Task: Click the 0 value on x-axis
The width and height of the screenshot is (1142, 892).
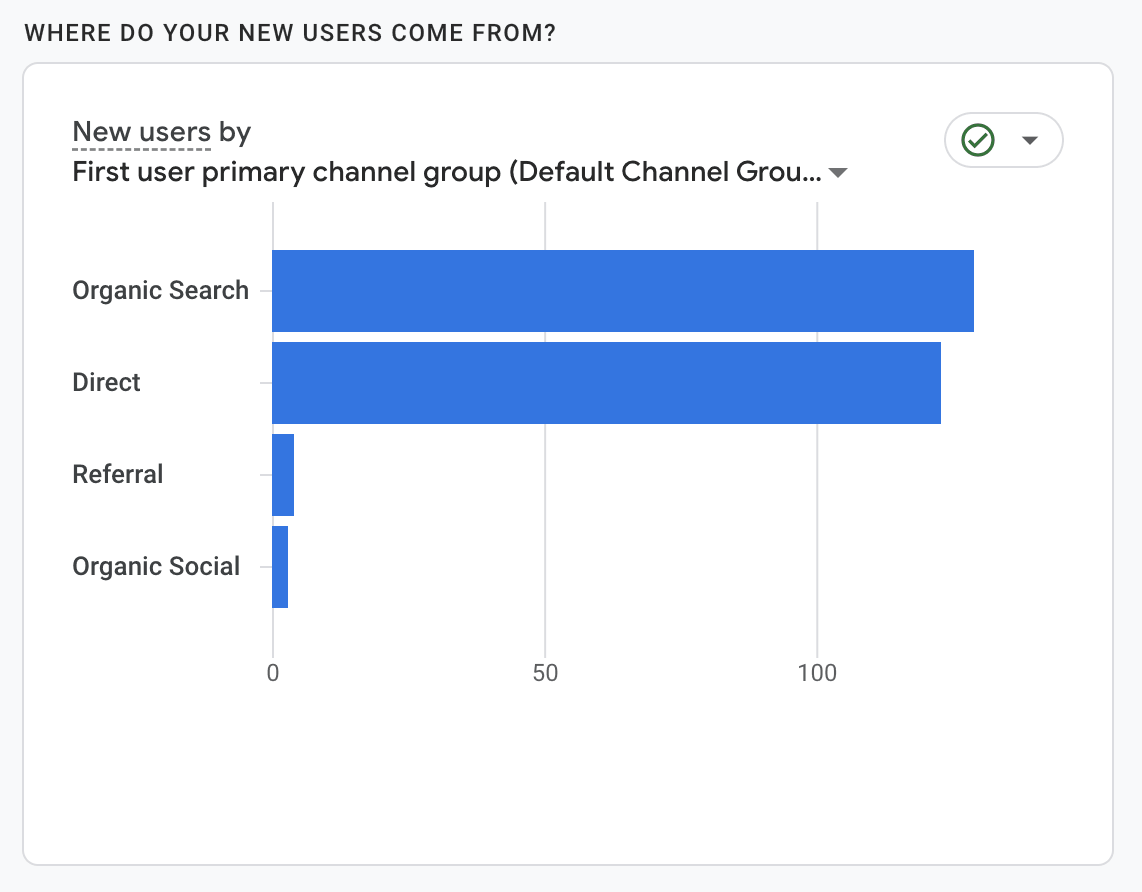Action: pos(273,673)
